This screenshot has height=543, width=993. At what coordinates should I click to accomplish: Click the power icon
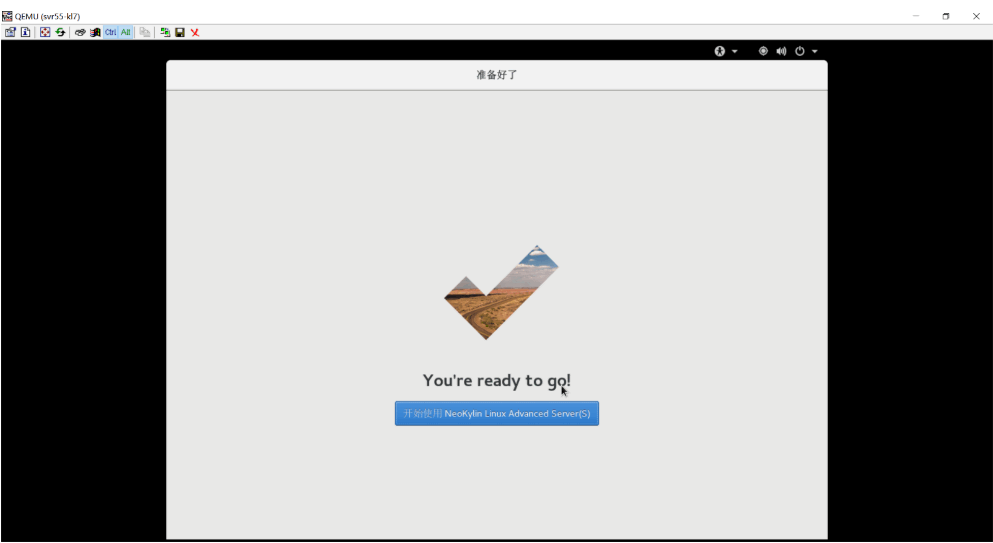pyautogui.click(x=800, y=51)
